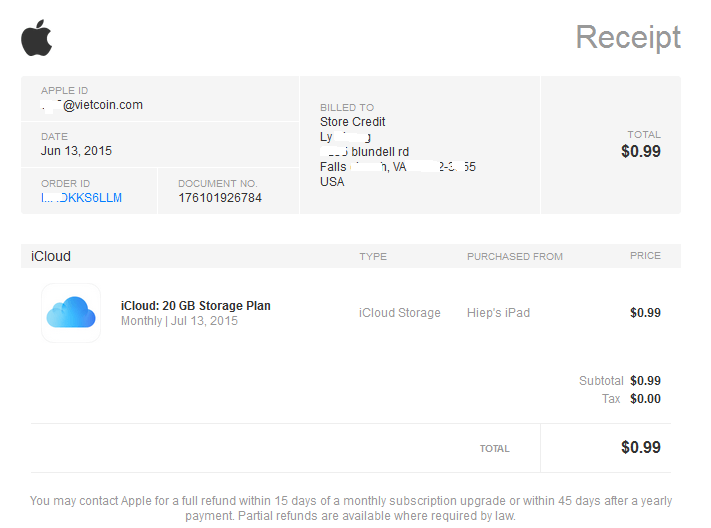This screenshot has height=528, width=711.
Task: Select the Apple ID email @vietcoin.com
Action: pos(92,105)
